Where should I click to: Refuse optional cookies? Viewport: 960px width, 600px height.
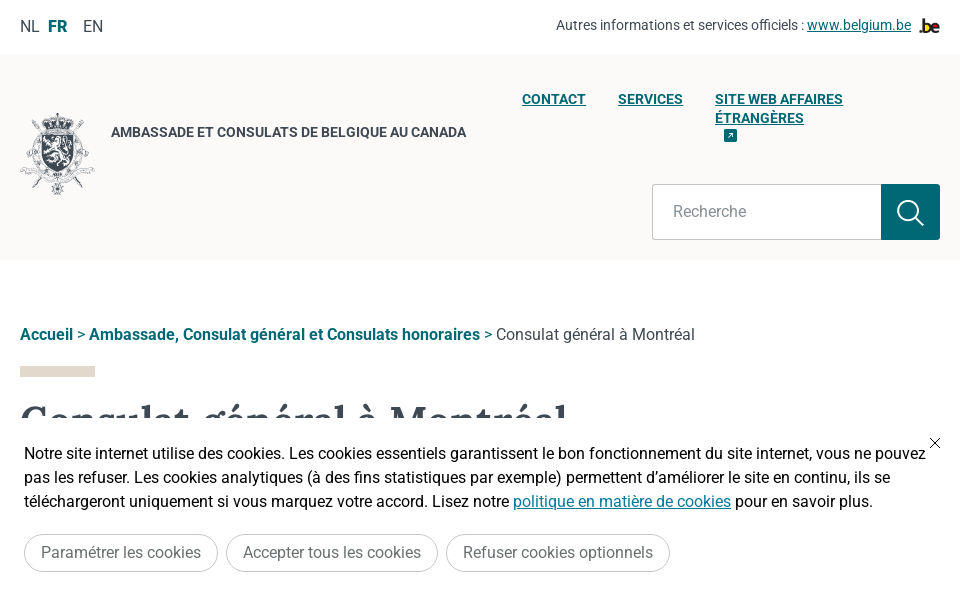tap(558, 553)
